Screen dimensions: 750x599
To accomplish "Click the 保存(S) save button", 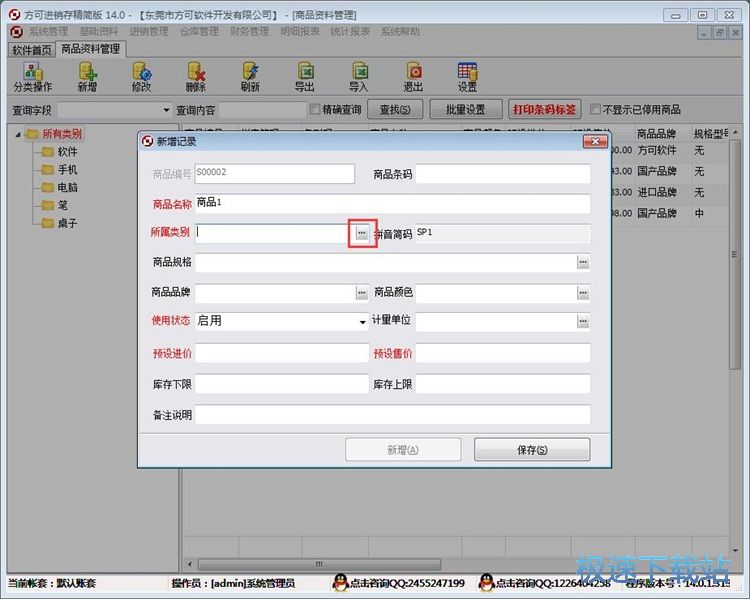I will coord(532,450).
